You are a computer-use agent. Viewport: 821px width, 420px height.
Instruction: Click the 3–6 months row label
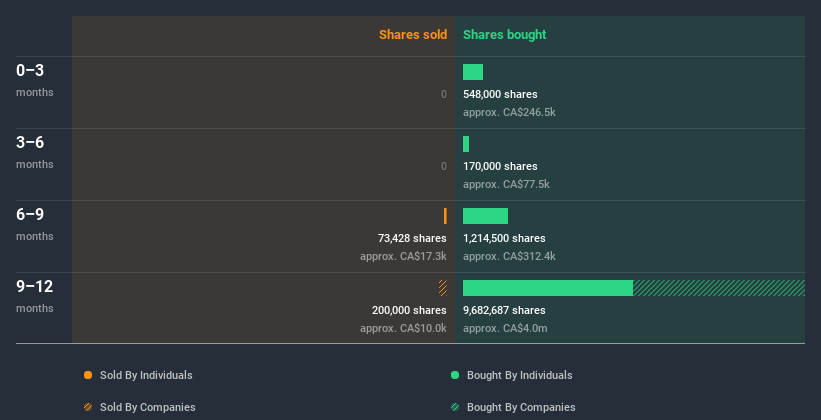tap(35, 152)
